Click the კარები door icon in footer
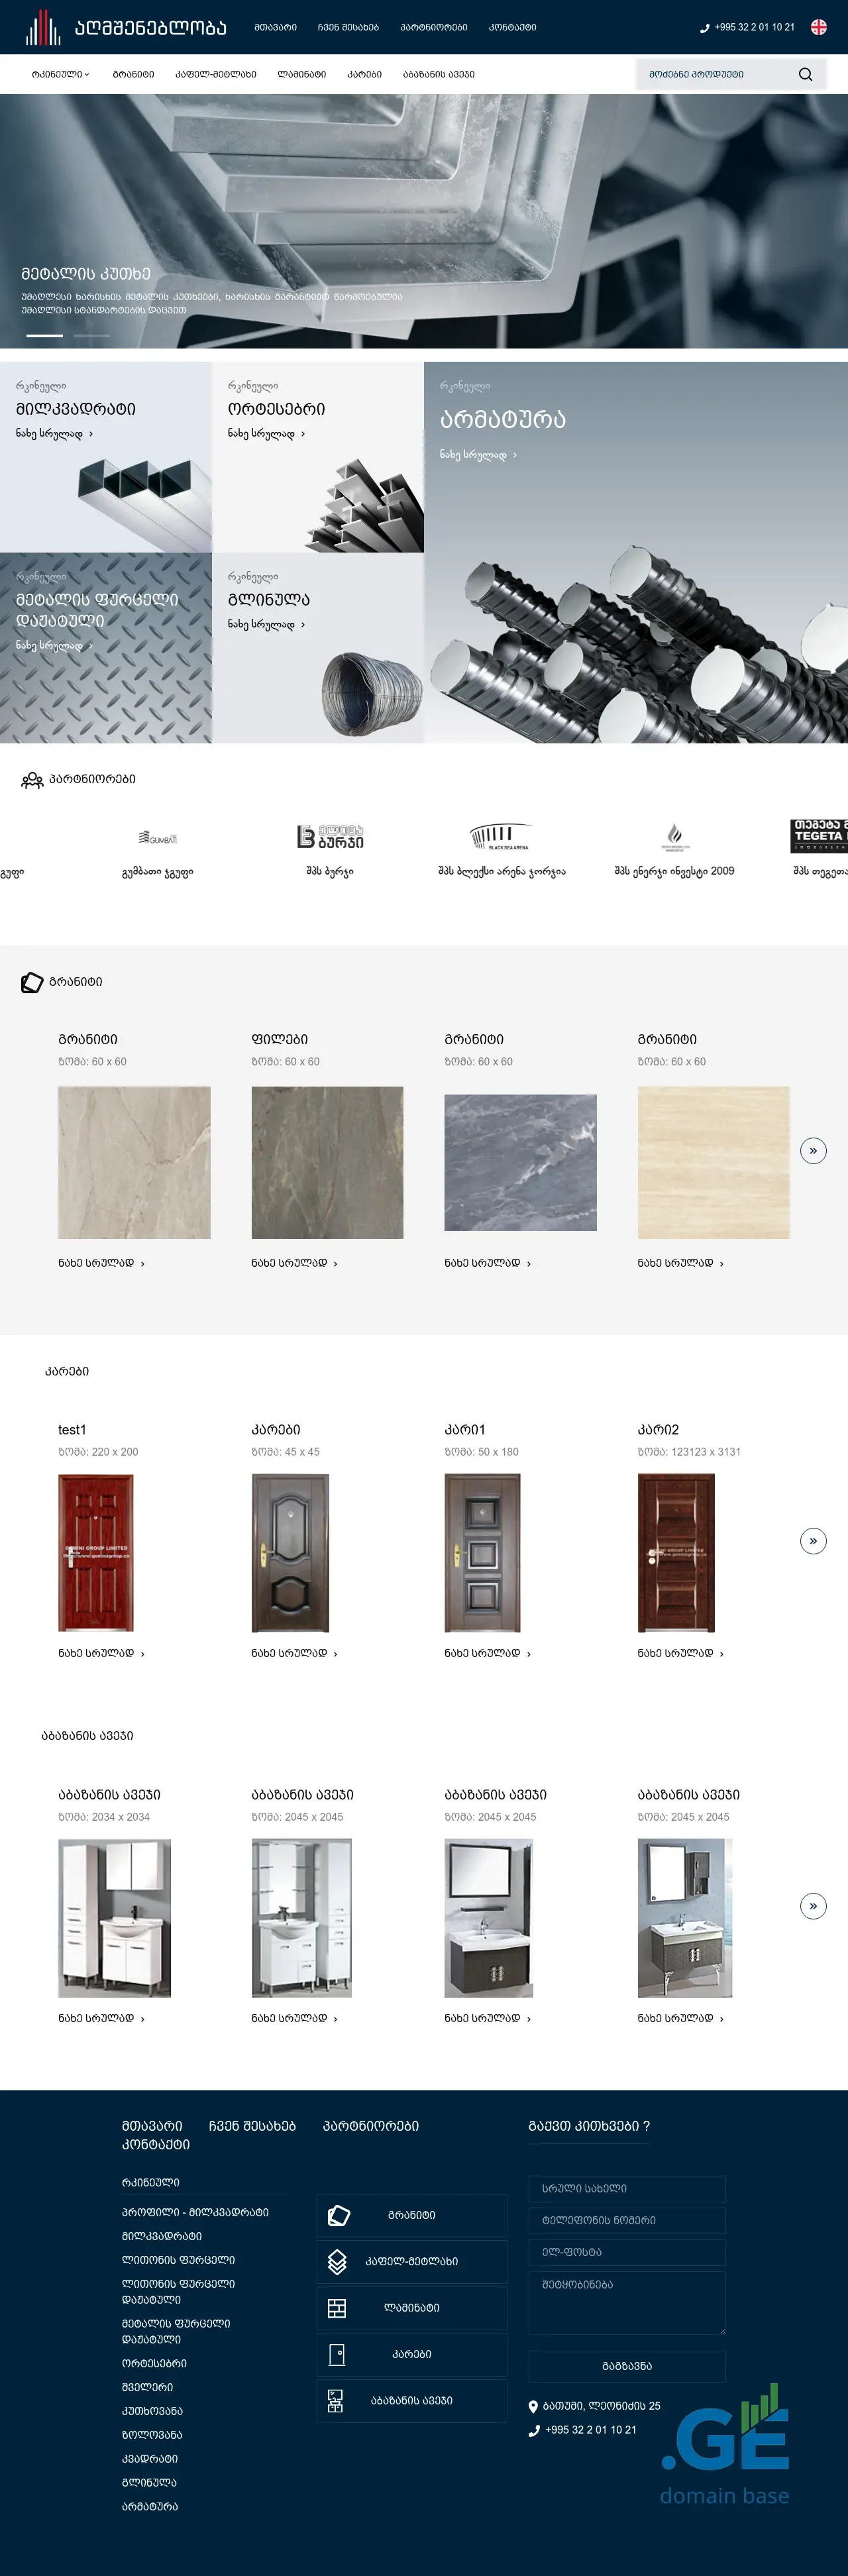This screenshot has width=848, height=2576. tap(337, 2354)
